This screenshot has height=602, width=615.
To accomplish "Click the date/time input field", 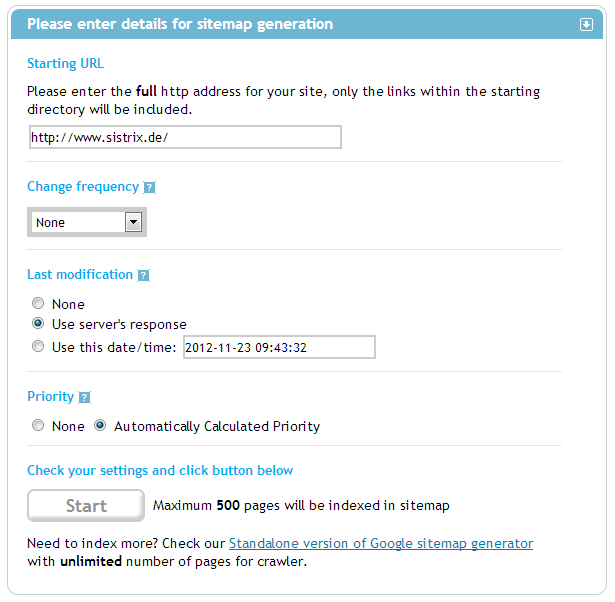I will (x=279, y=347).
